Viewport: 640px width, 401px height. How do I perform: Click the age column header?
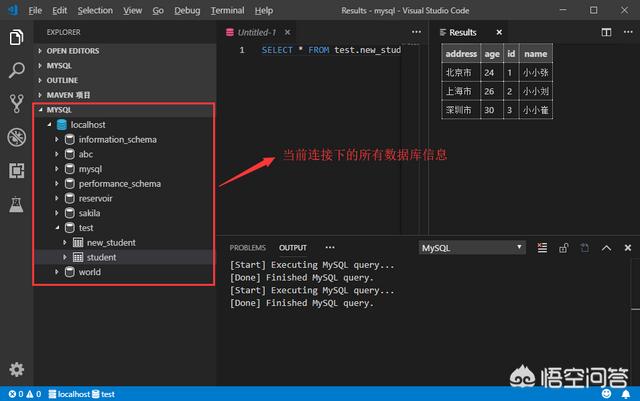492,54
